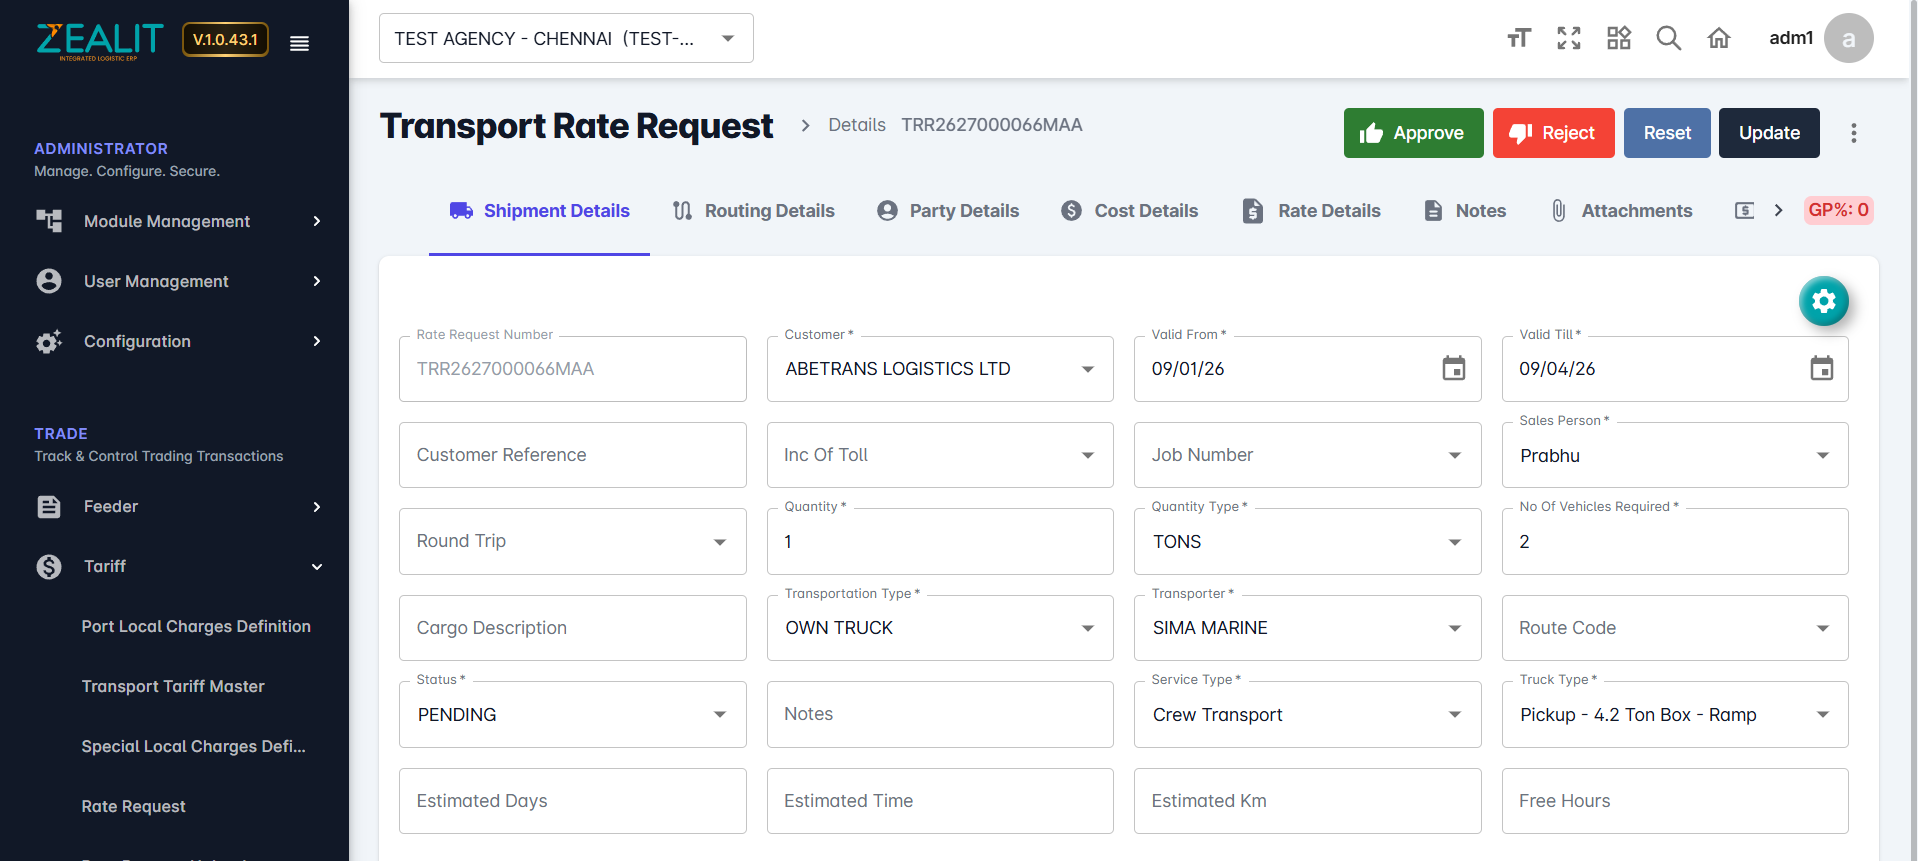Click the green Approve button
This screenshot has height=861, width=1918.
coord(1412,133)
